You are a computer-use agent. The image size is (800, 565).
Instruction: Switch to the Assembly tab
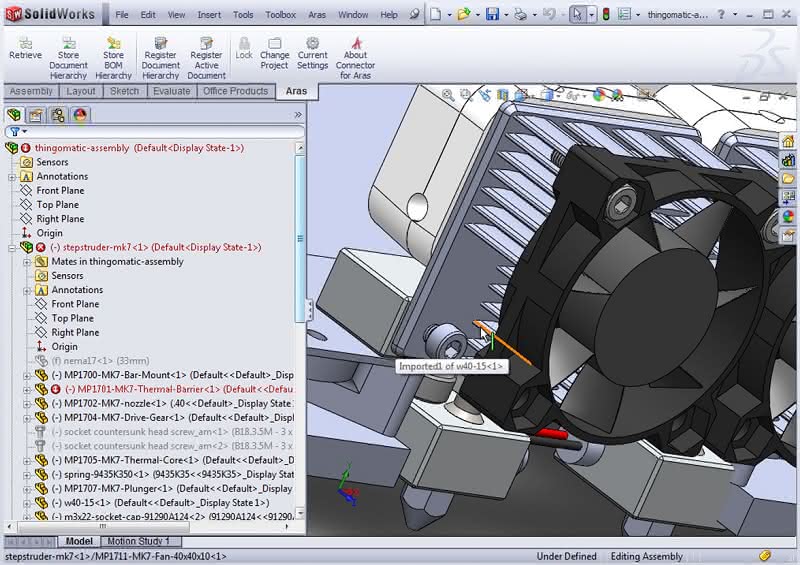click(x=31, y=91)
